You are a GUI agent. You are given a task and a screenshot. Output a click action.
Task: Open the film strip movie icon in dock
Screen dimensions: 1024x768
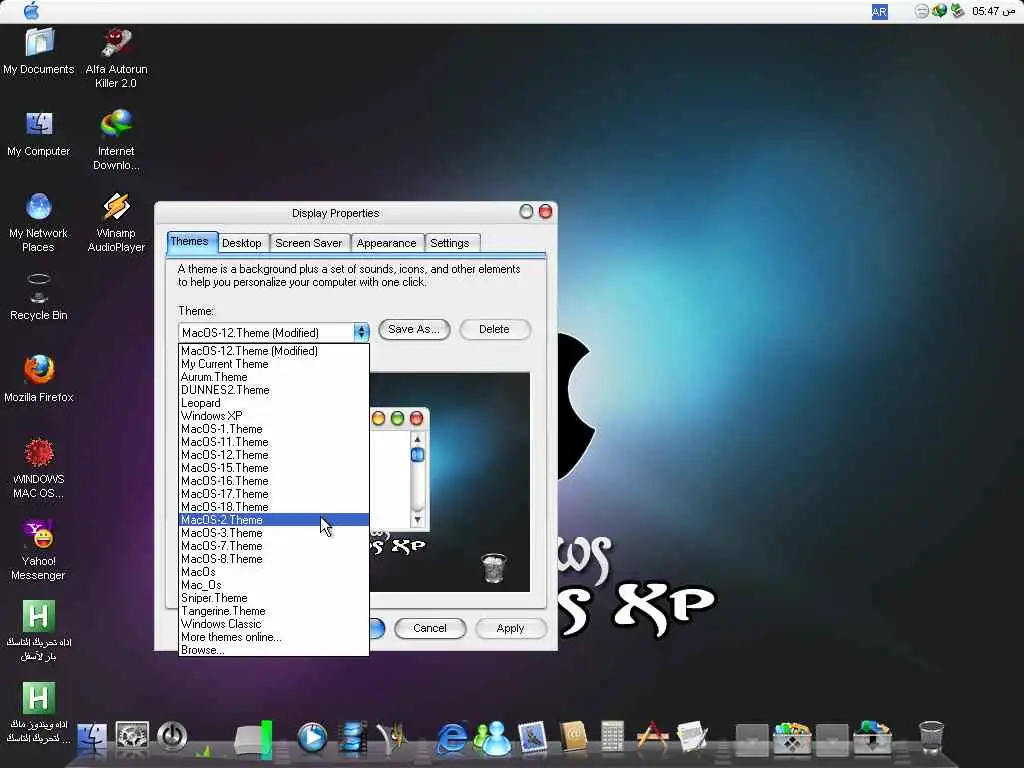click(x=353, y=738)
